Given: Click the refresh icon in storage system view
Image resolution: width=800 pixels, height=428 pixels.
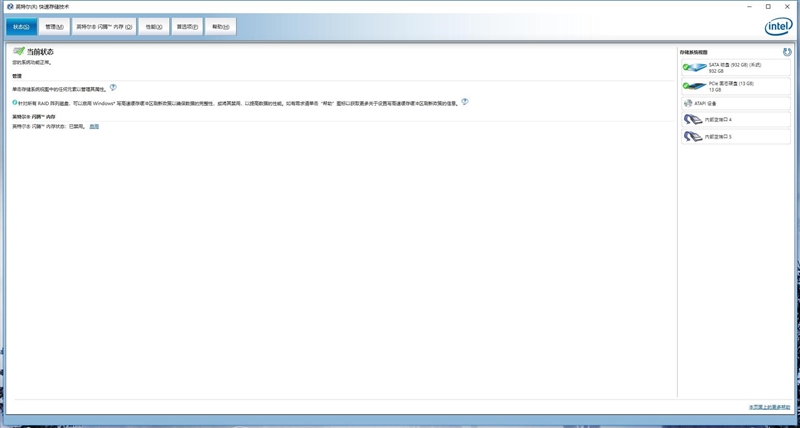Looking at the screenshot, I should pos(787,51).
